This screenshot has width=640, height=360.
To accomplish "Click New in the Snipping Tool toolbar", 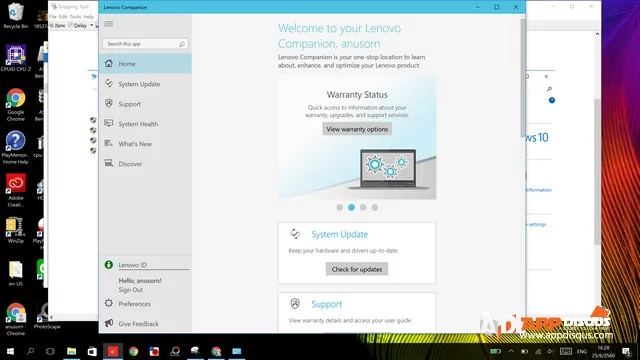I will [x=57, y=25].
